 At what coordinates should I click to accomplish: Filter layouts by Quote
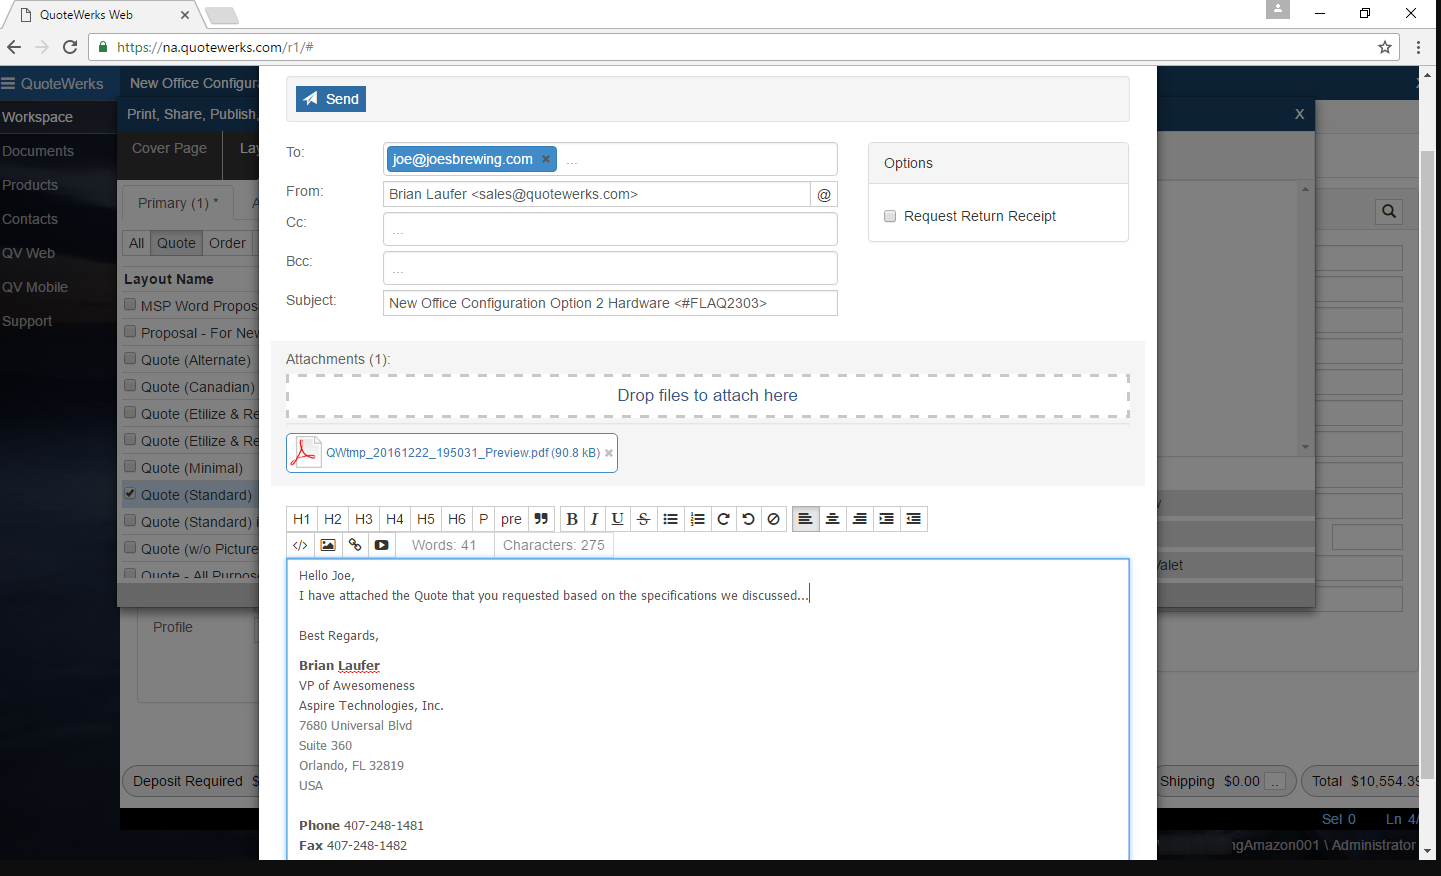tap(176, 243)
